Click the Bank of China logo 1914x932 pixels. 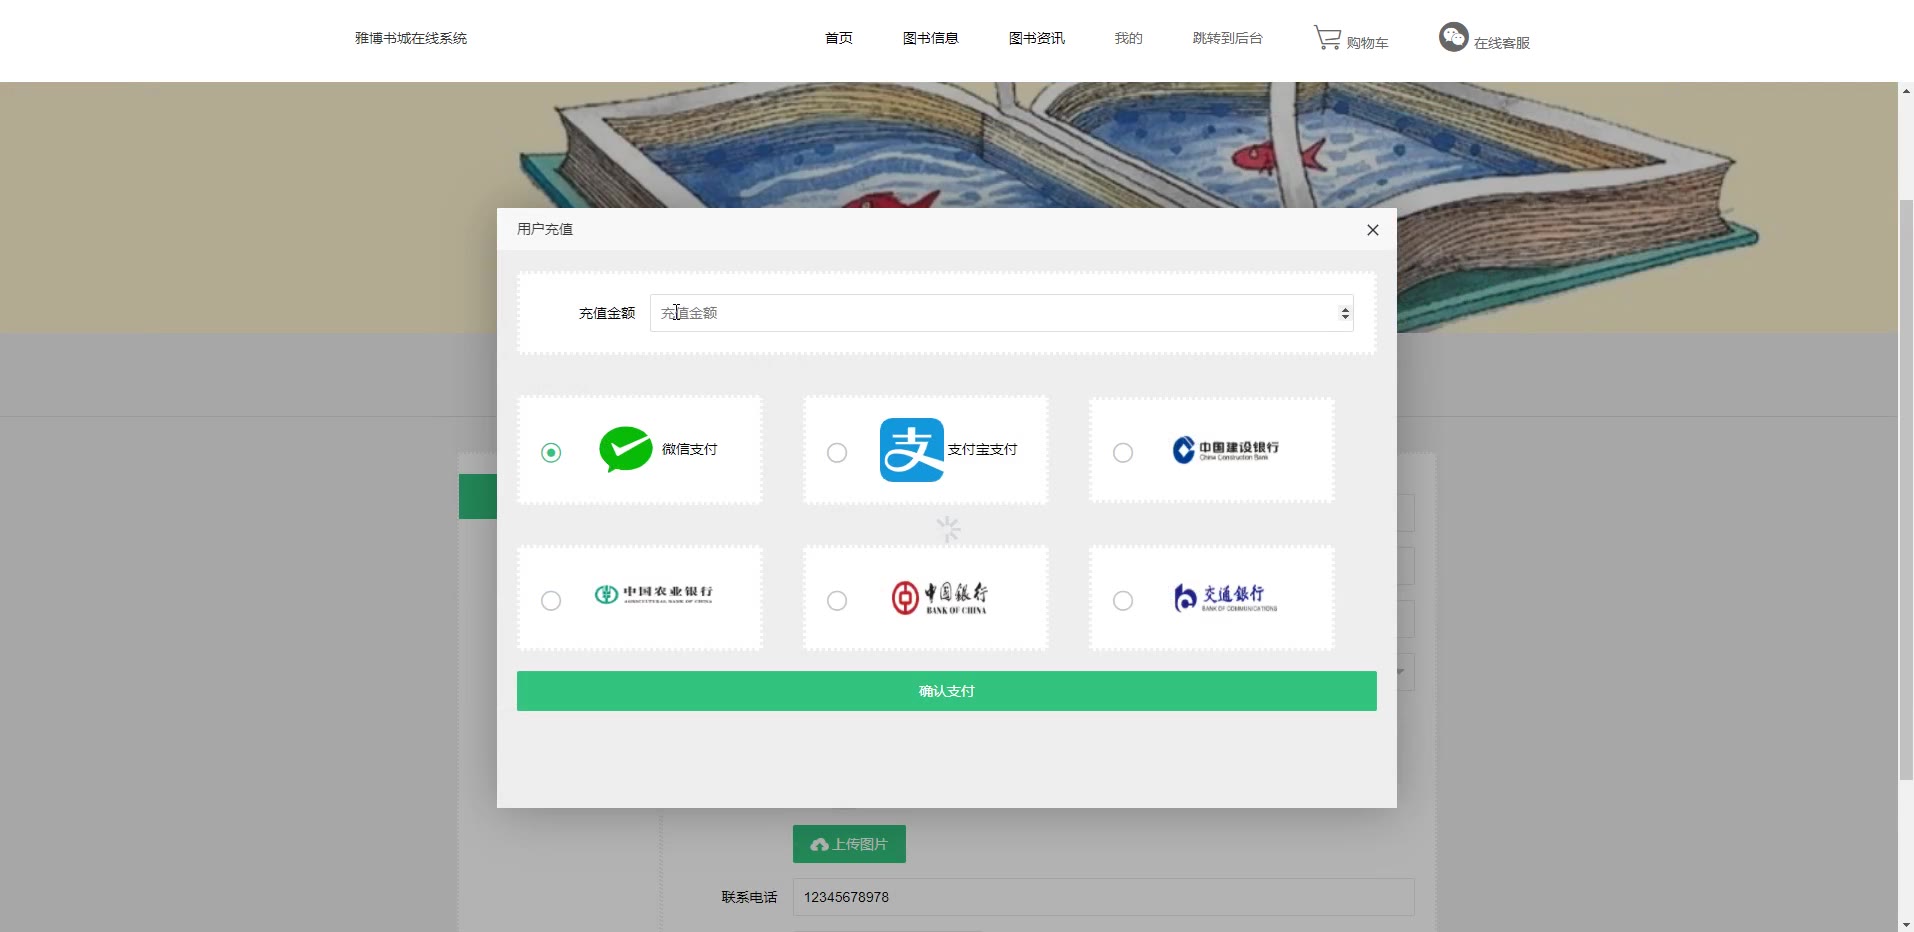click(x=939, y=598)
